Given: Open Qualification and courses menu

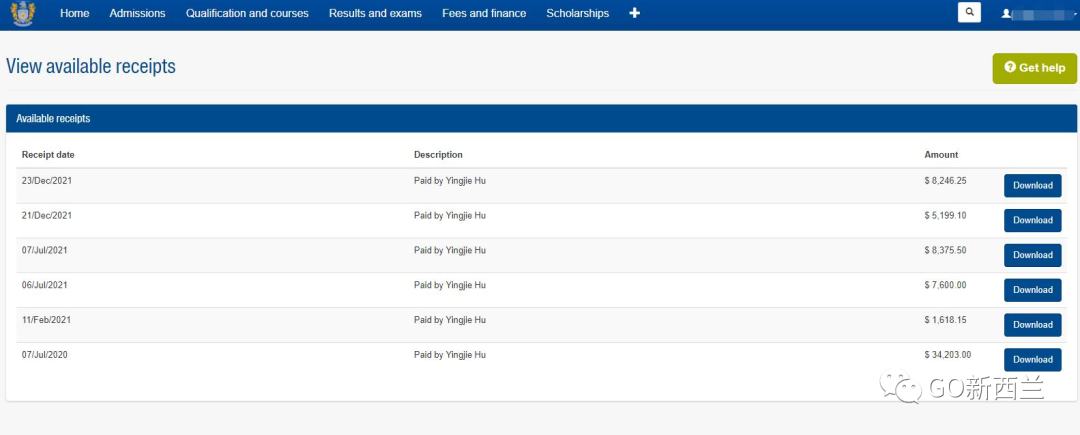Looking at the screenshot, I should coord(247,13).
